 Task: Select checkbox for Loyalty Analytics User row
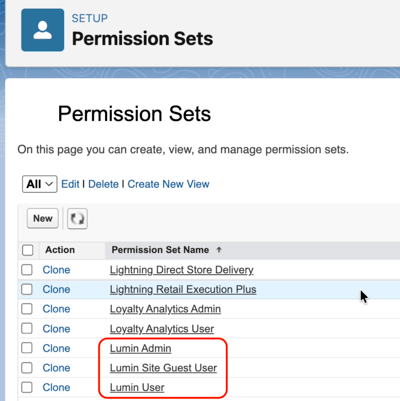pos(27,329)
